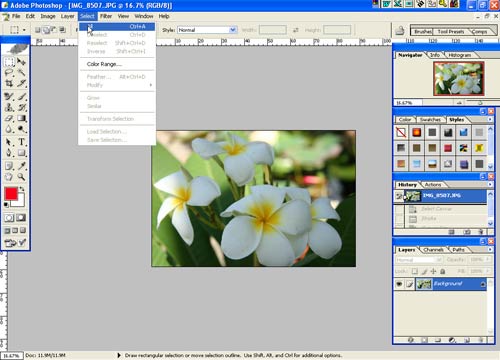Toggle lock all padlock in Layers panel
This screenshot has width=500, height=360.
click(x=443, y=271)
